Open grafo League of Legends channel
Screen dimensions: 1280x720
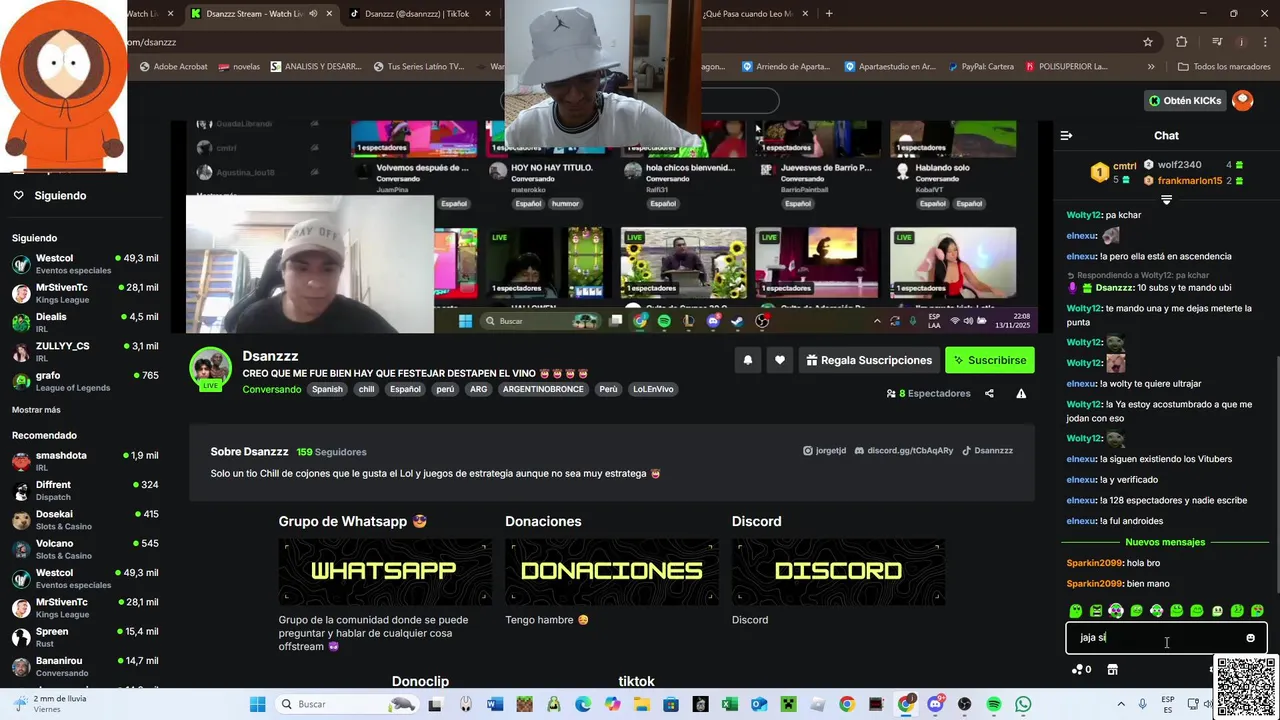(85, 381)
